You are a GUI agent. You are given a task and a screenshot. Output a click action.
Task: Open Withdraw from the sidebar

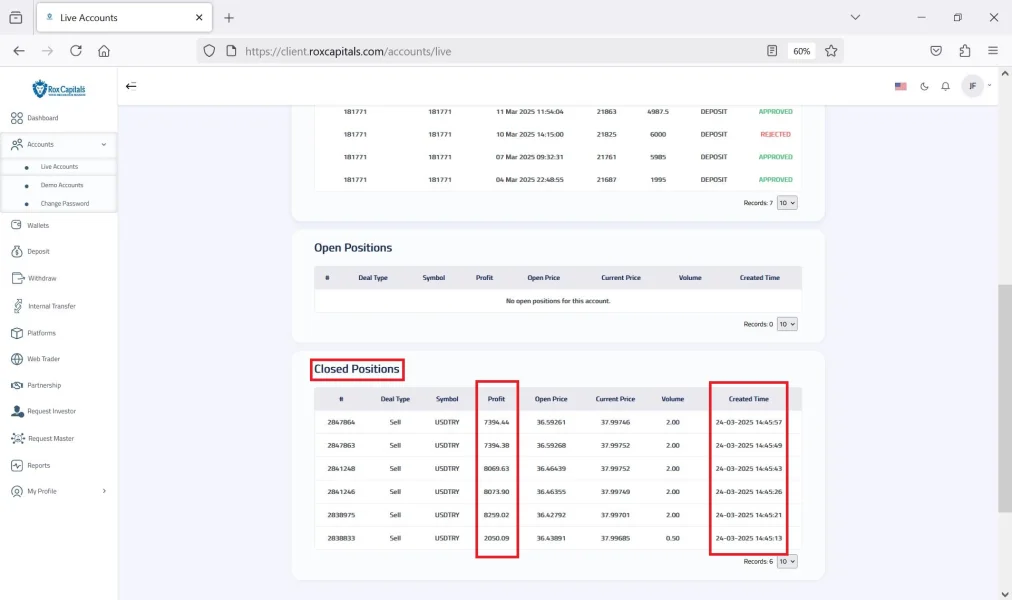[18, 278]
